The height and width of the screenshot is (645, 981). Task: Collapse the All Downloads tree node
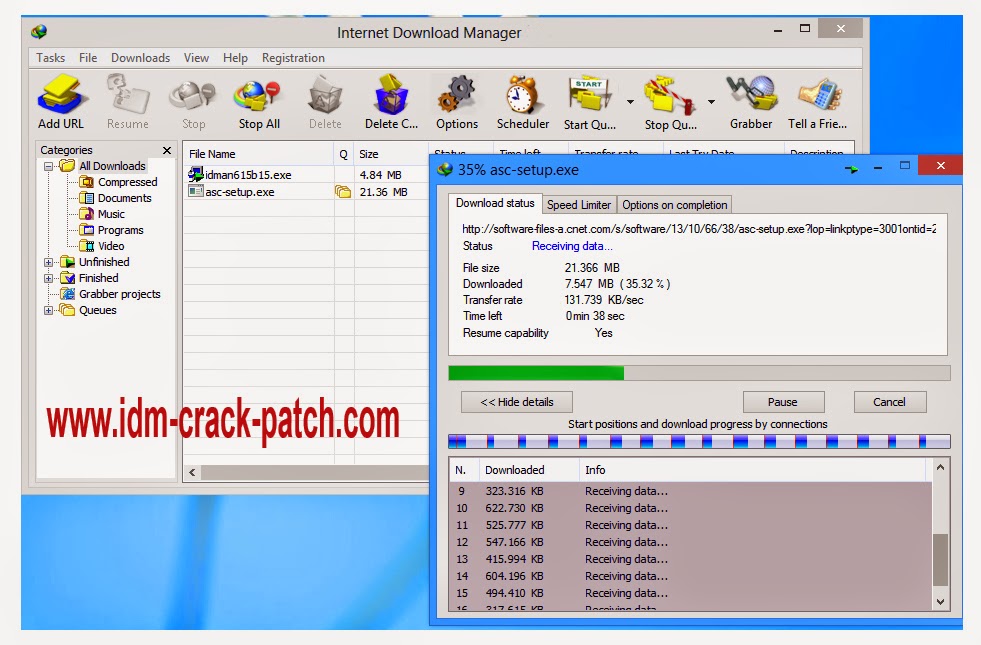(x=48, y=166)
